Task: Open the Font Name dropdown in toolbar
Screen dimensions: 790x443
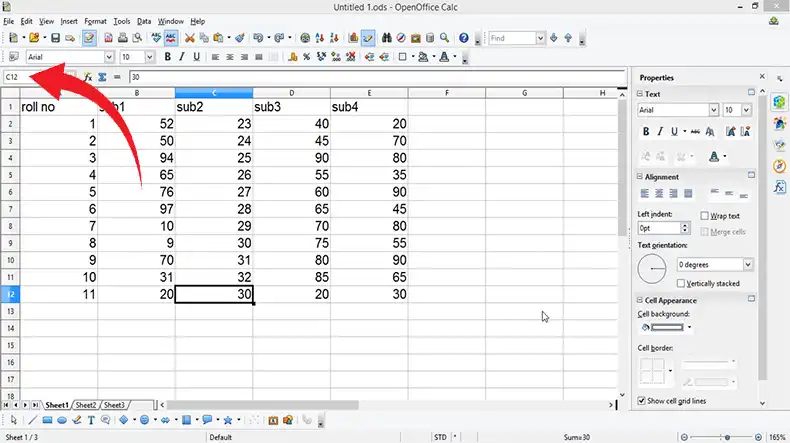Action: pyautogui.click(x=109, y=57)
